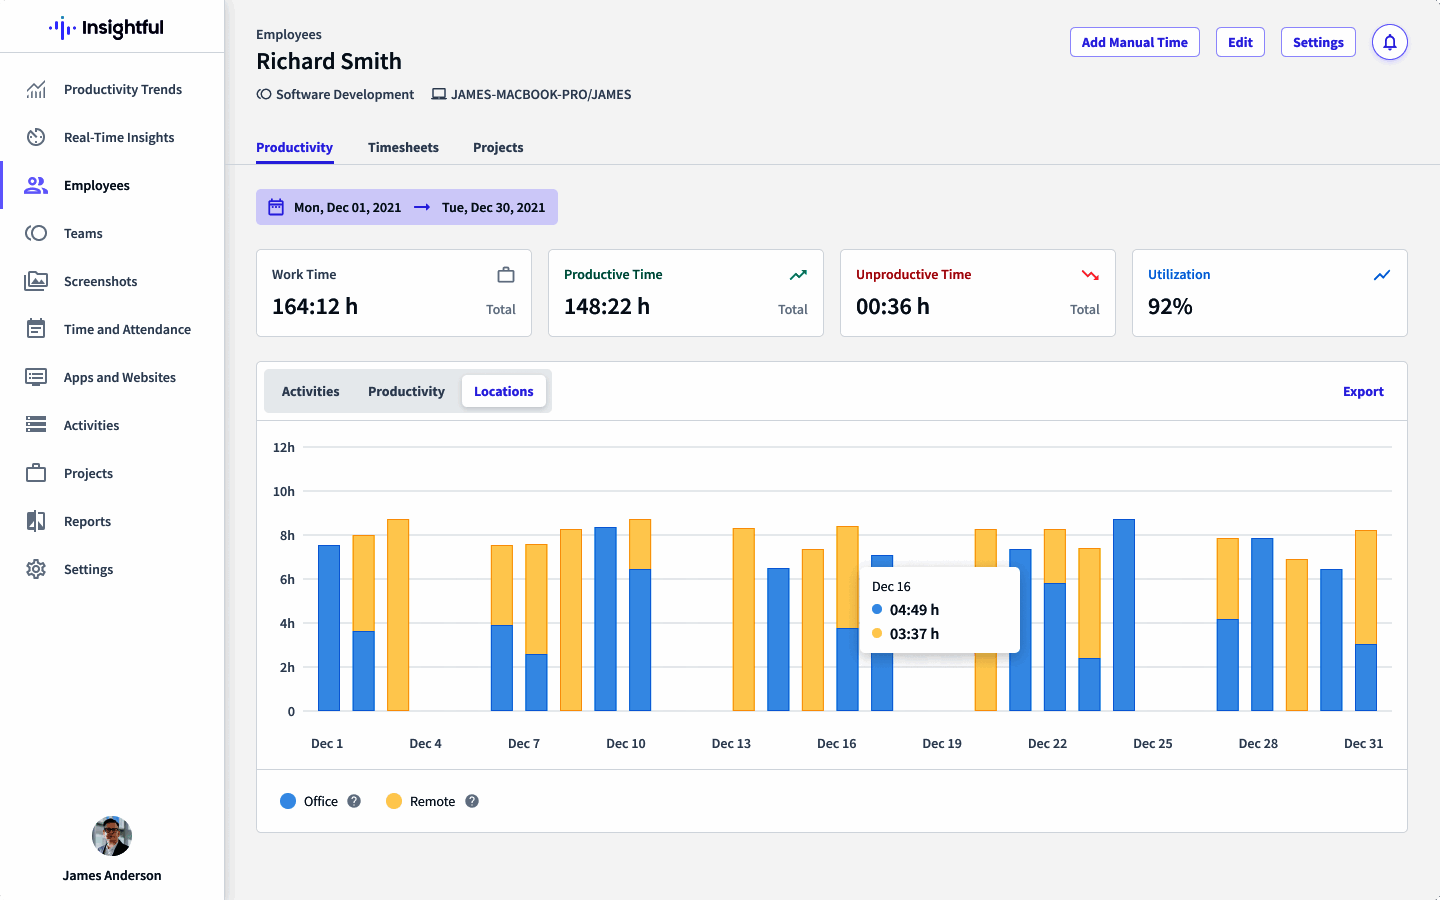This screenshot has height=900, width=1440.
Task: Click the notification bell icon
Action: click(1389, 42)
